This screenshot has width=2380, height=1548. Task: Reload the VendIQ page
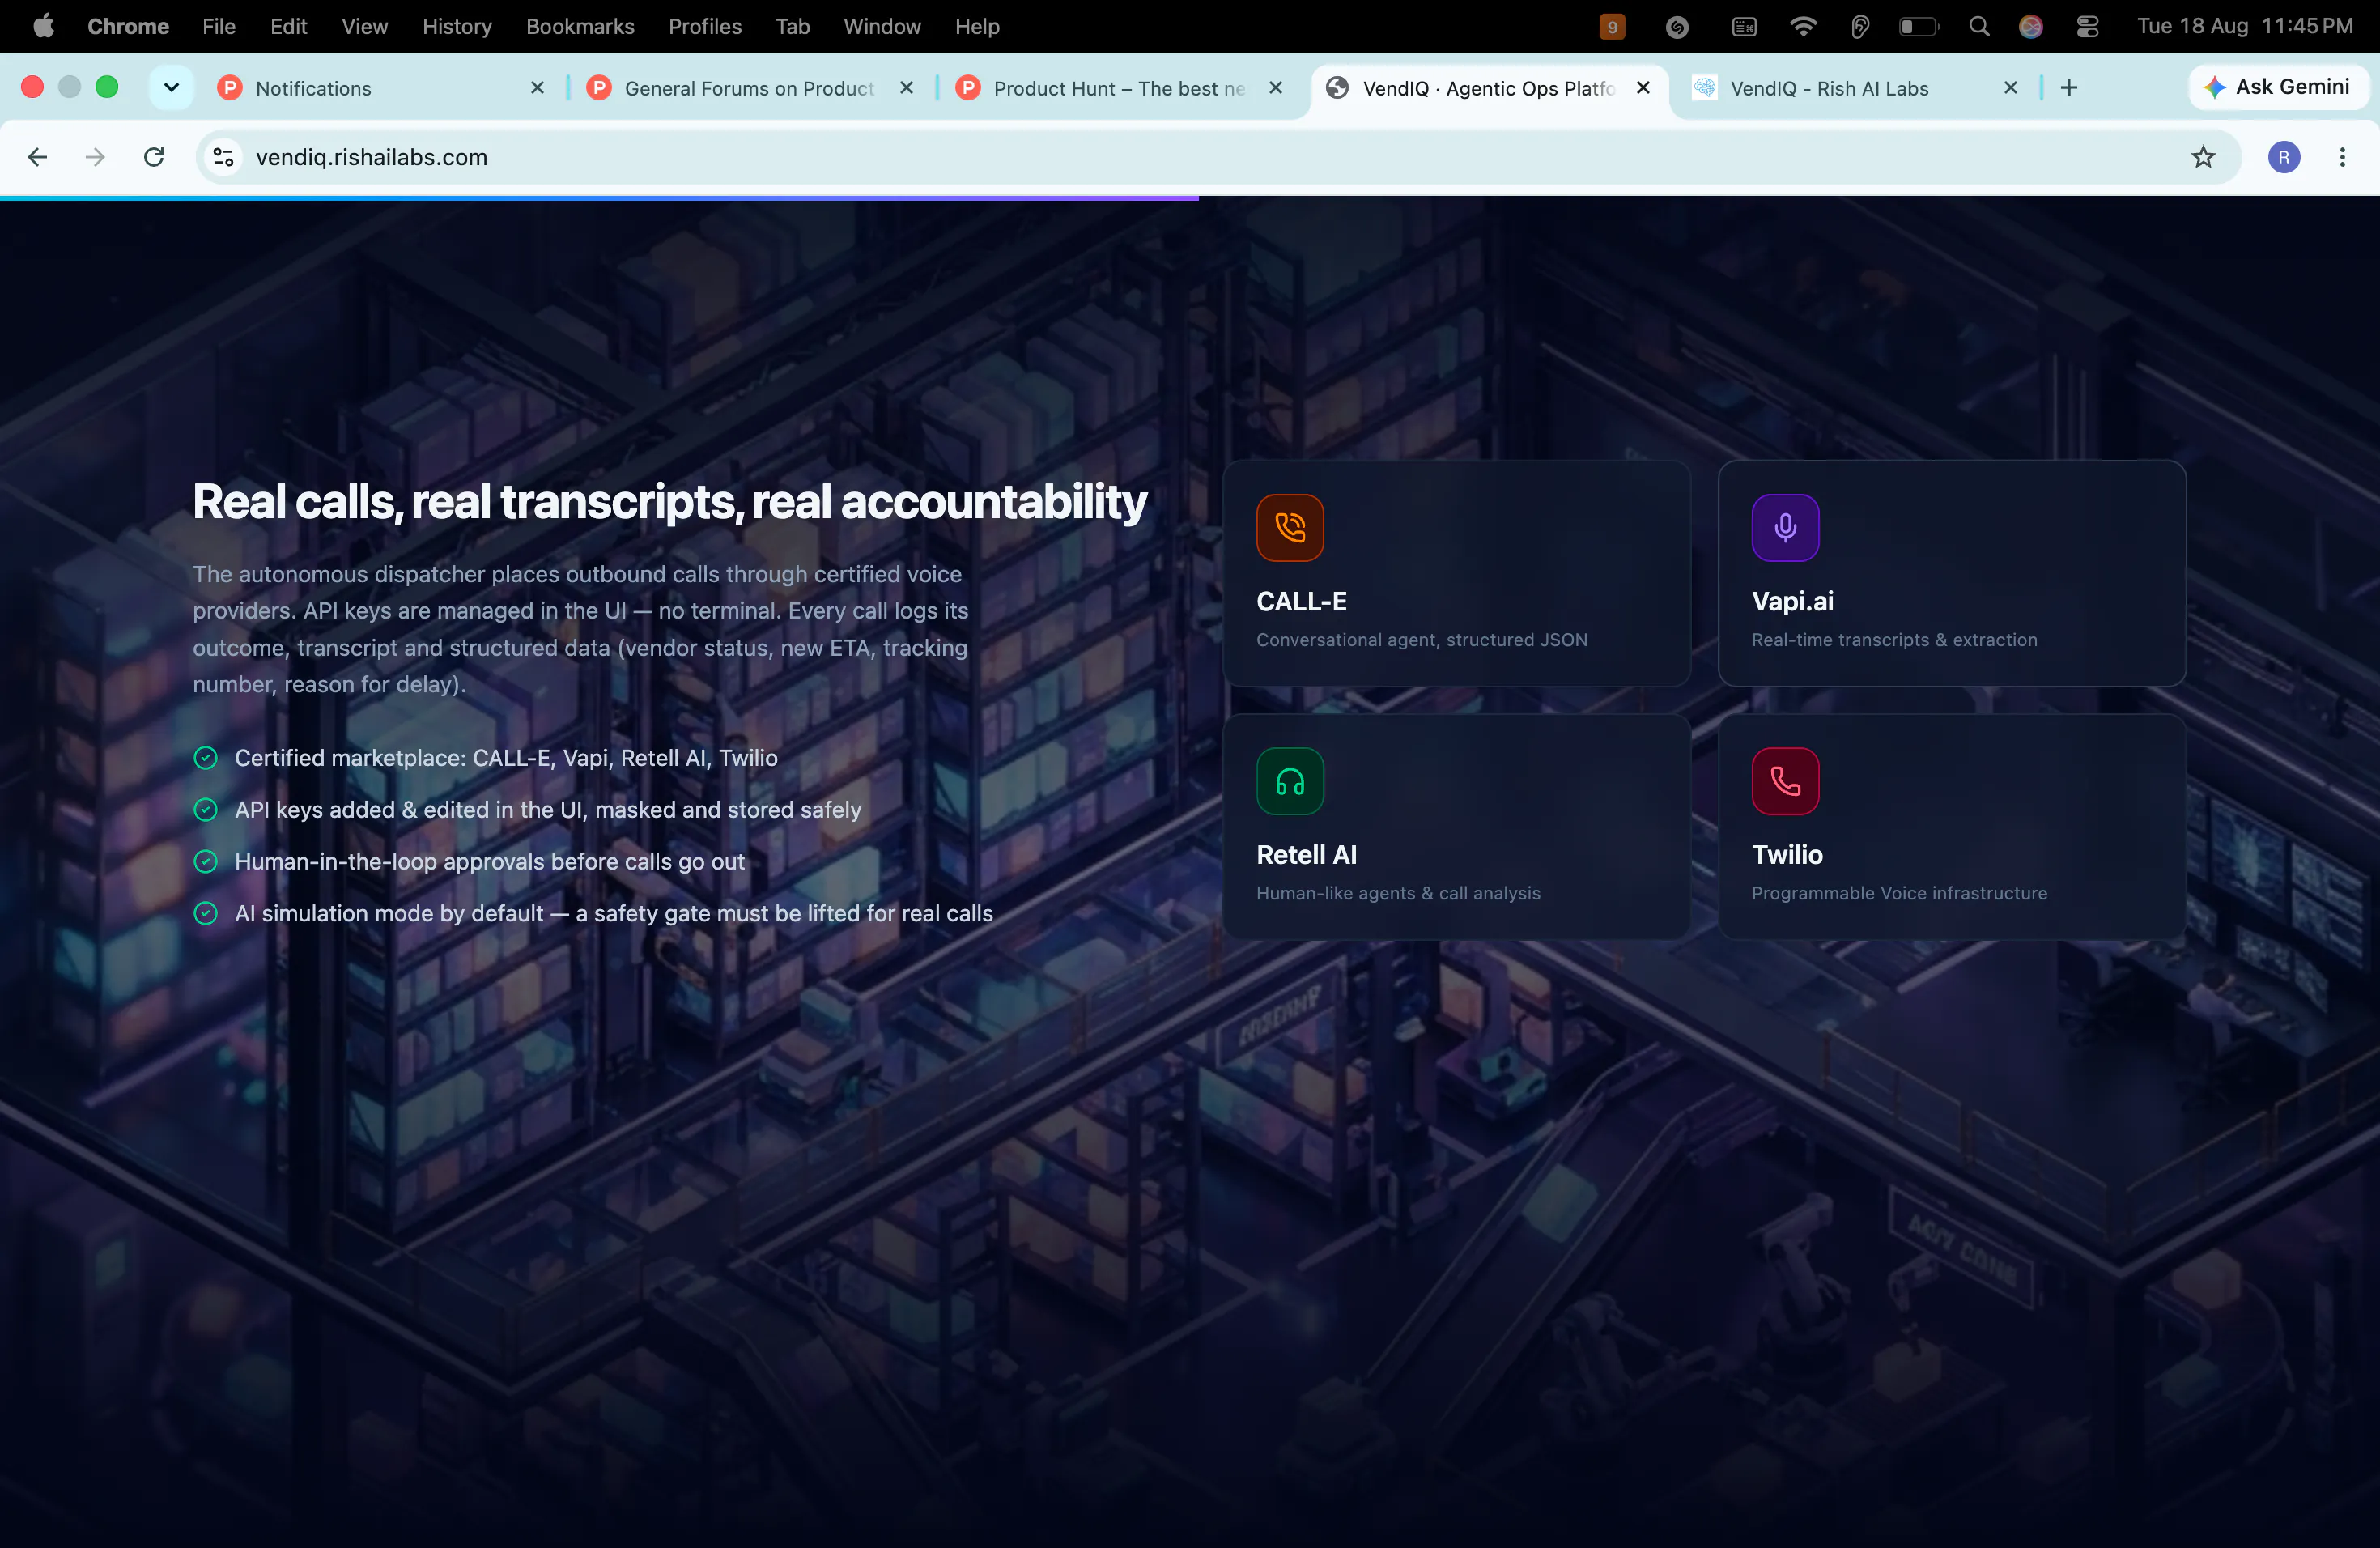click(x=154, y=157)
